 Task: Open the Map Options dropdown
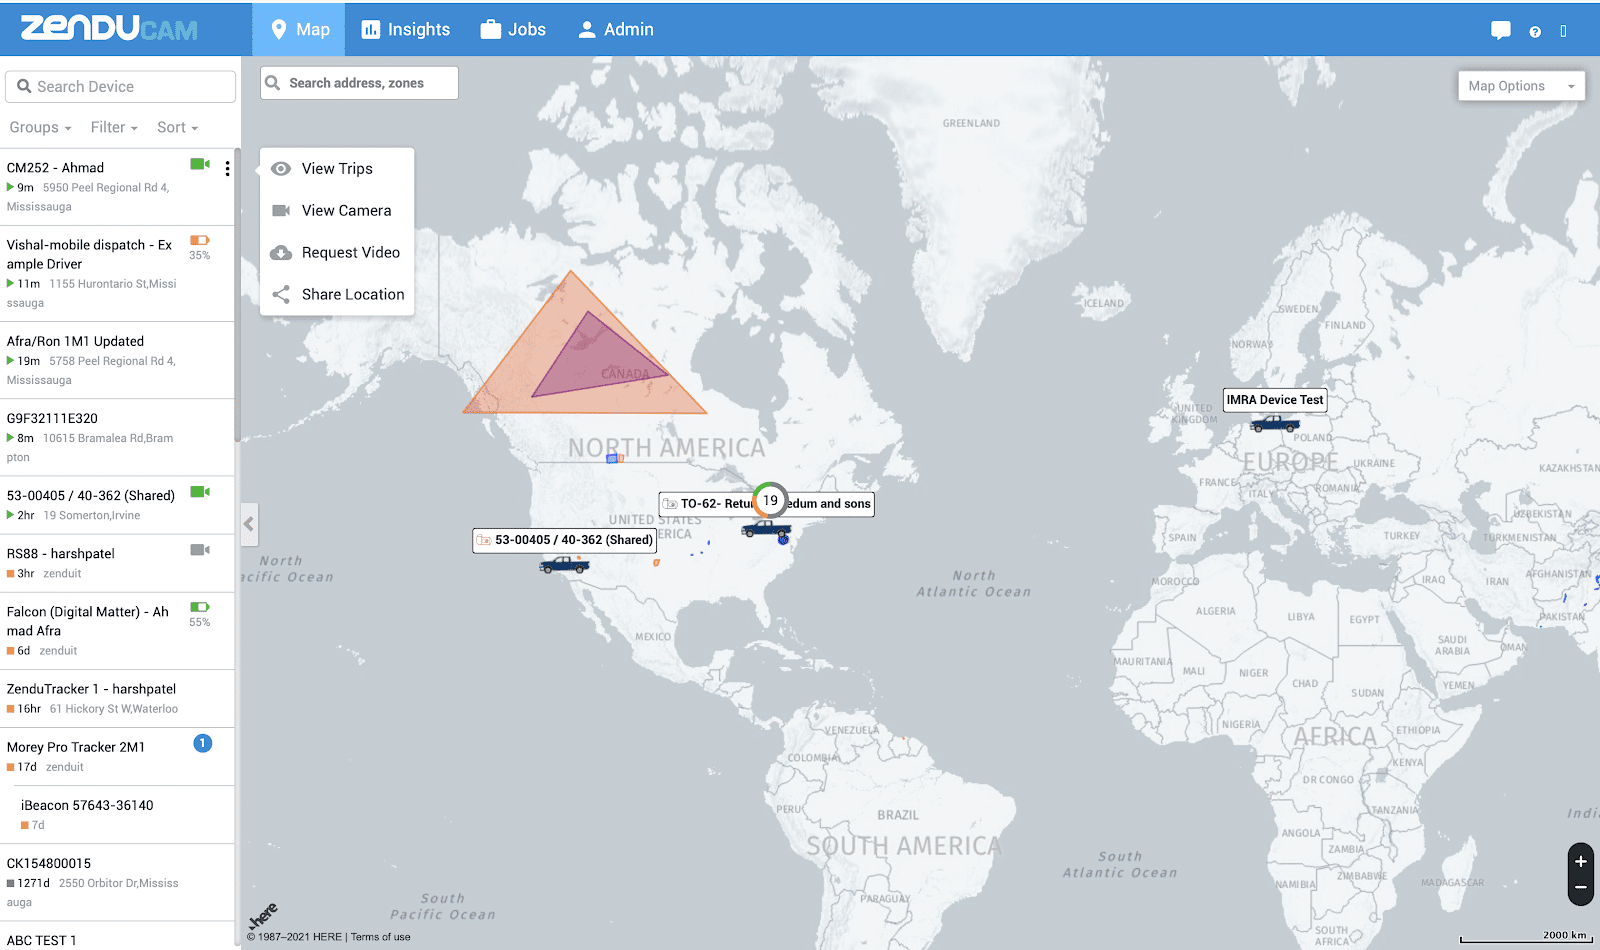point(1520,86)
